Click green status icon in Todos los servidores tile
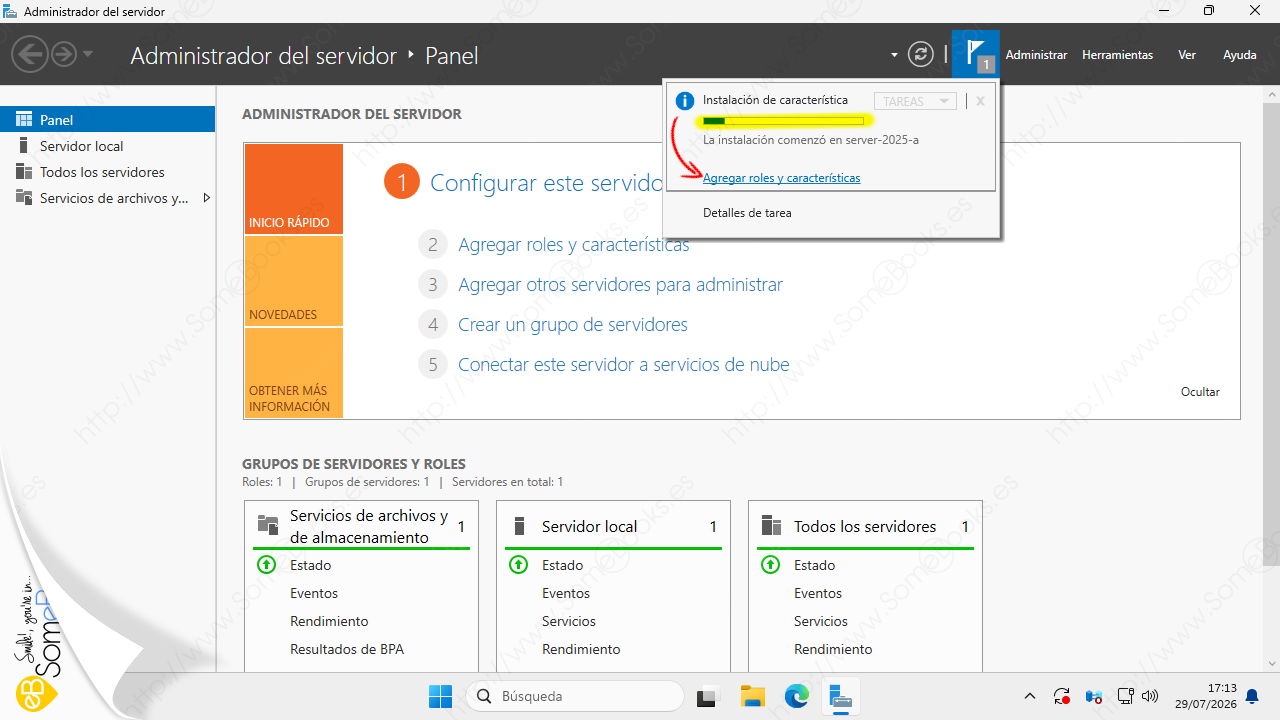 point(770,565)
